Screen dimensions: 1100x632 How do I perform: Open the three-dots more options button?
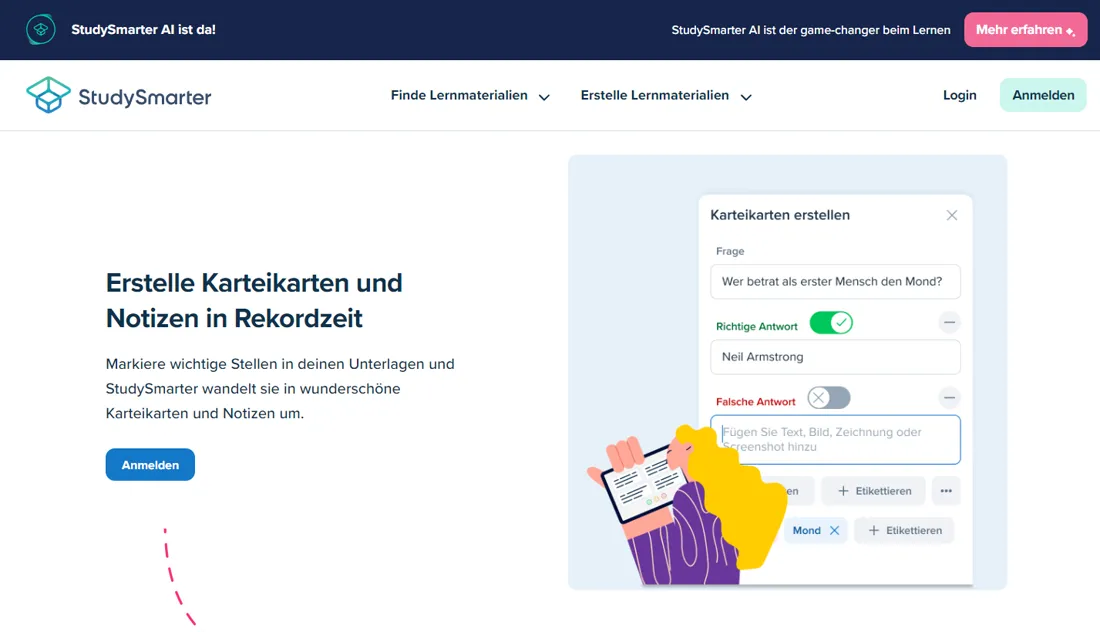[x=946, y=491]
